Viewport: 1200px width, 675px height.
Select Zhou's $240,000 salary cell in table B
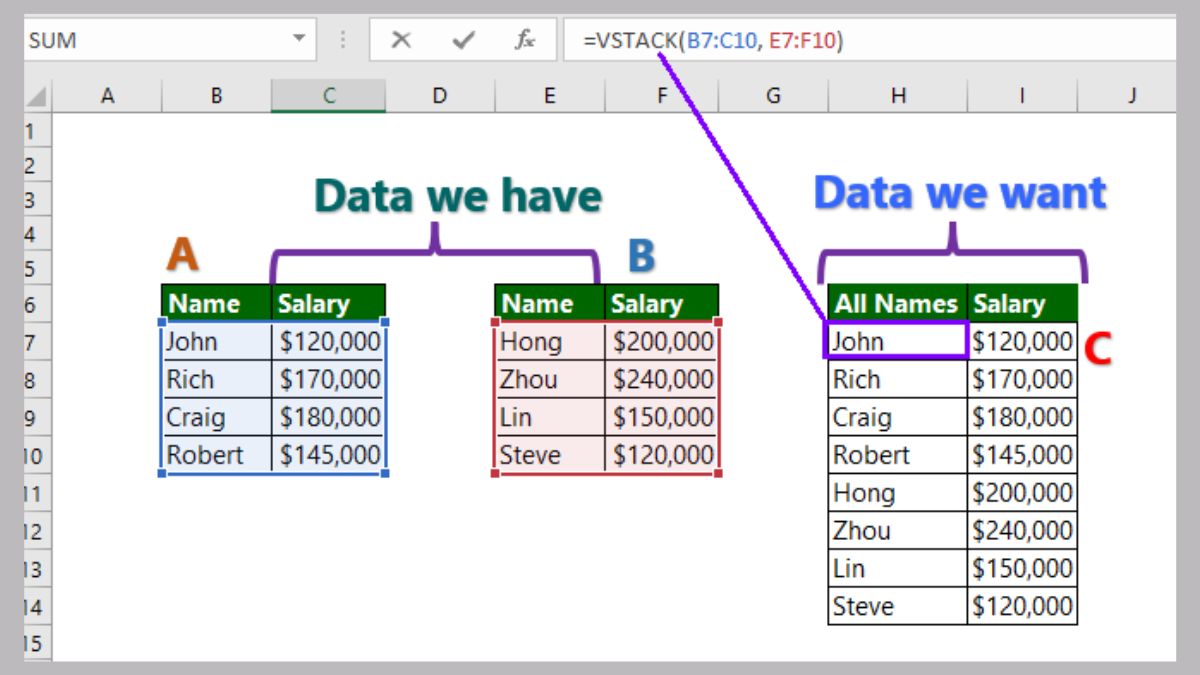[x=660, y=380]
